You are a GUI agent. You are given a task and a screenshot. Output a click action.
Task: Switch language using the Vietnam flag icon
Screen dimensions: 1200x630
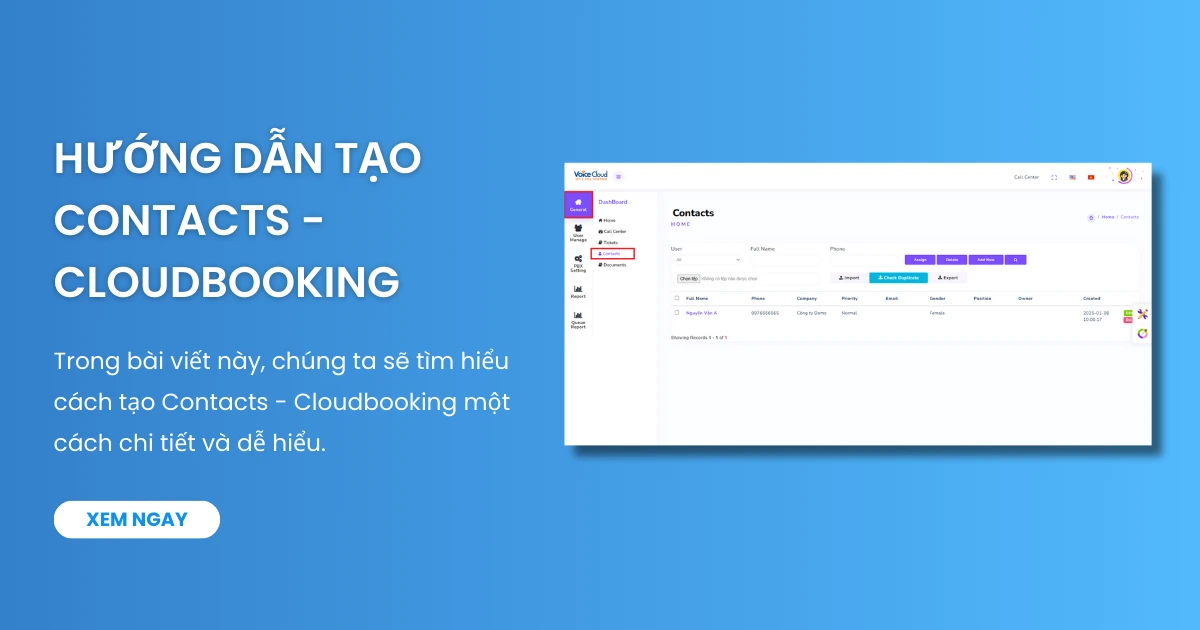click(x=1091, y=177)
